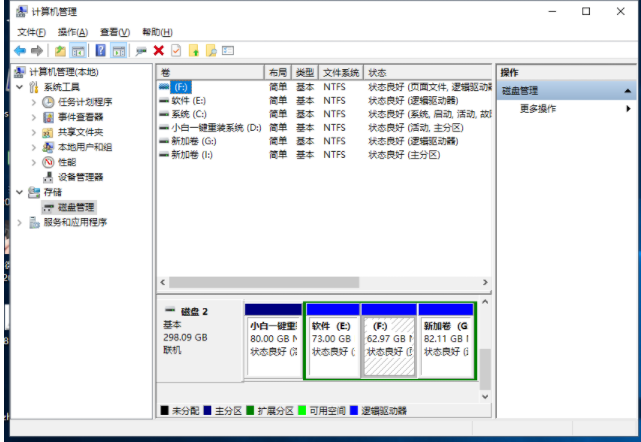The width and height of the screenshot is (641, 442).
Task: Select 事件查看器 icon in tree
Action: tap(48, 117)
